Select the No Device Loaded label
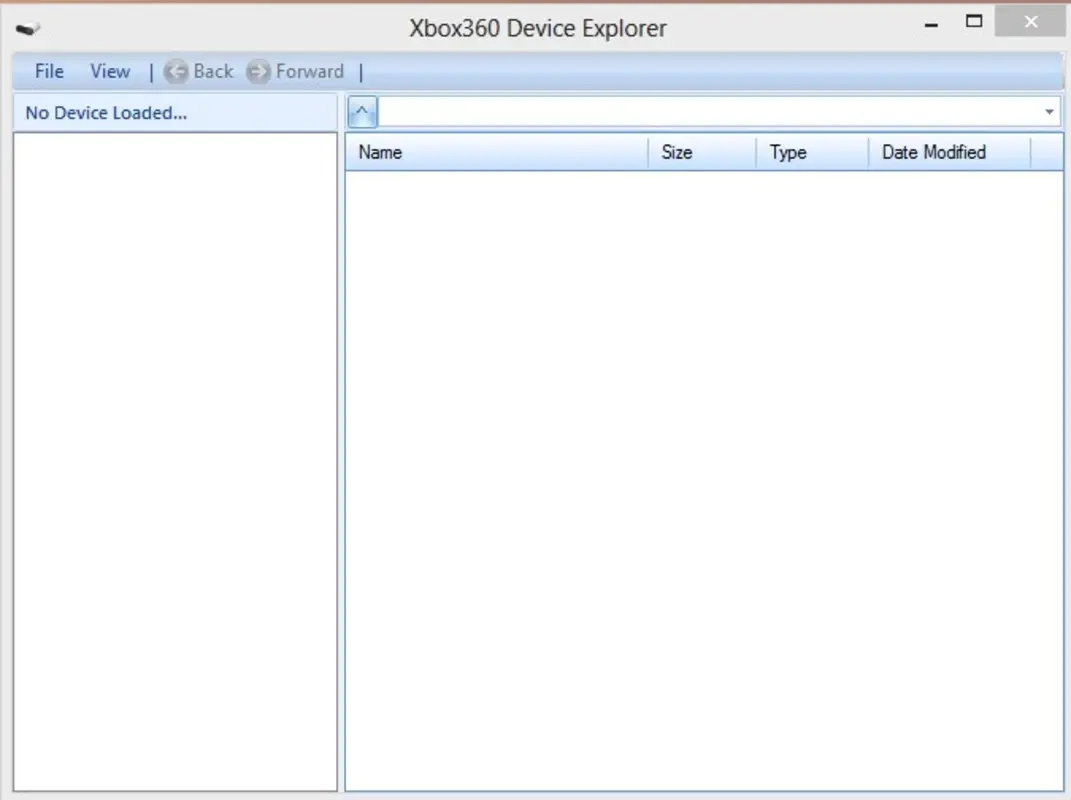 (104, 112)
